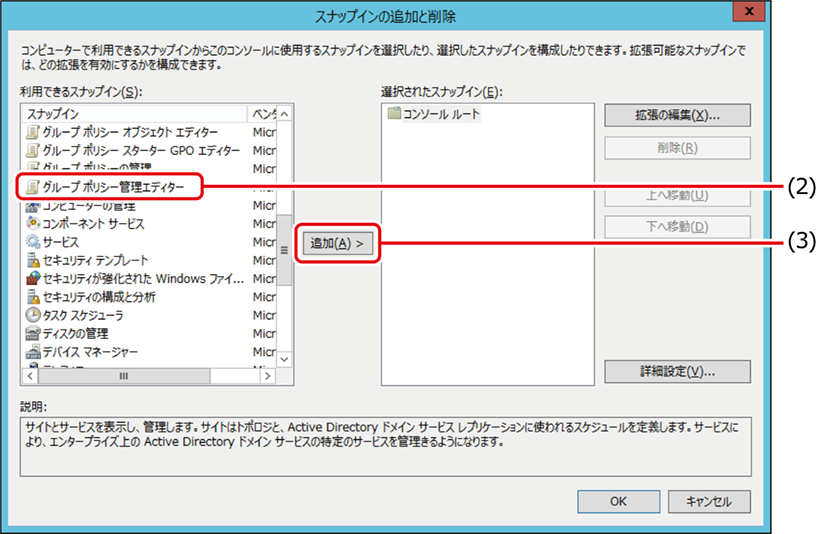
Task: Select セキュリティ テンプレート in the list
Action: [x=95, y=260]
